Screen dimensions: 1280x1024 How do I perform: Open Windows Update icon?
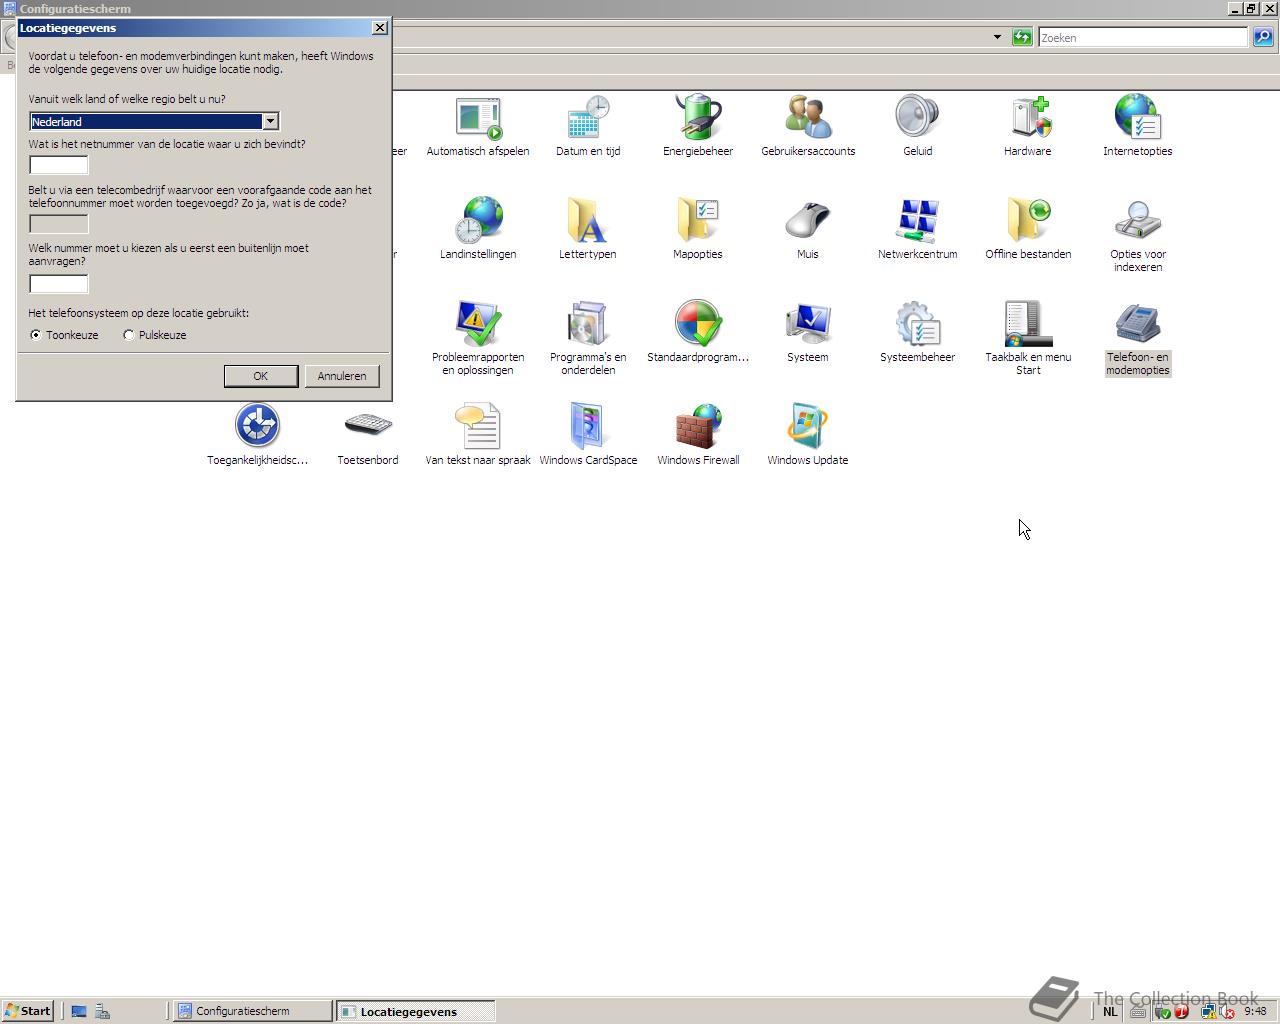pos(808,426)
